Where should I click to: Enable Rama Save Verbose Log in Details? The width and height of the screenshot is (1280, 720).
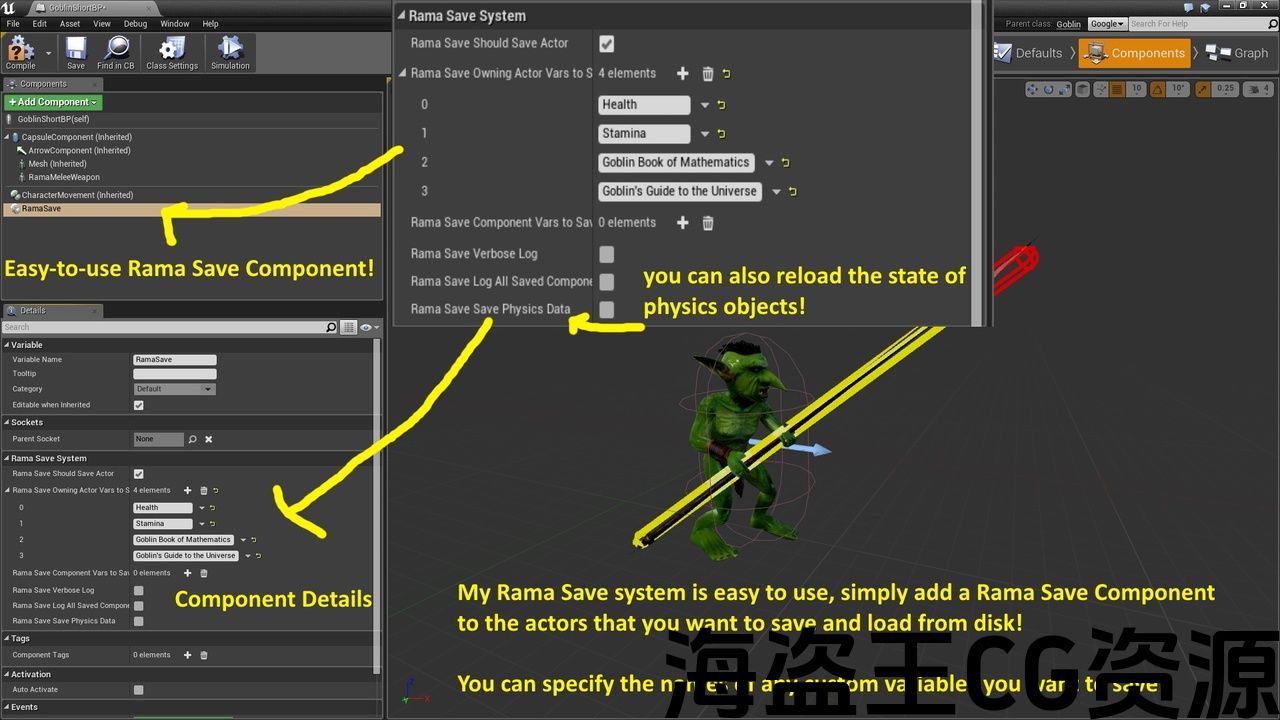[x=138, y=590]
